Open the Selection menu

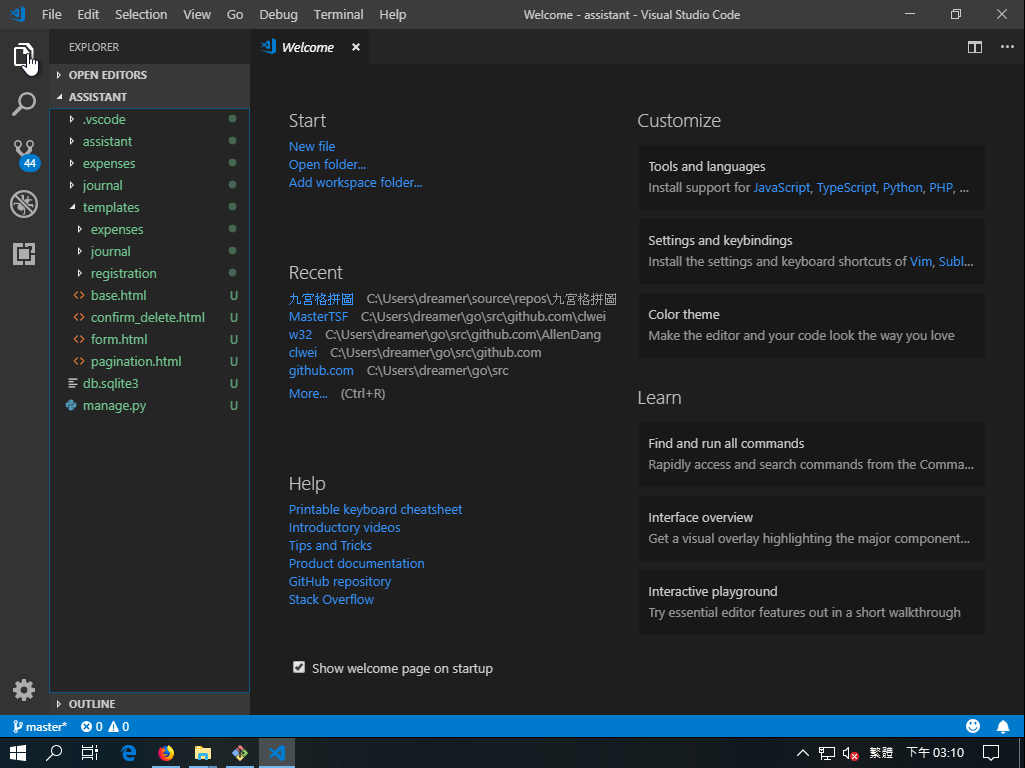pos(141,15)
